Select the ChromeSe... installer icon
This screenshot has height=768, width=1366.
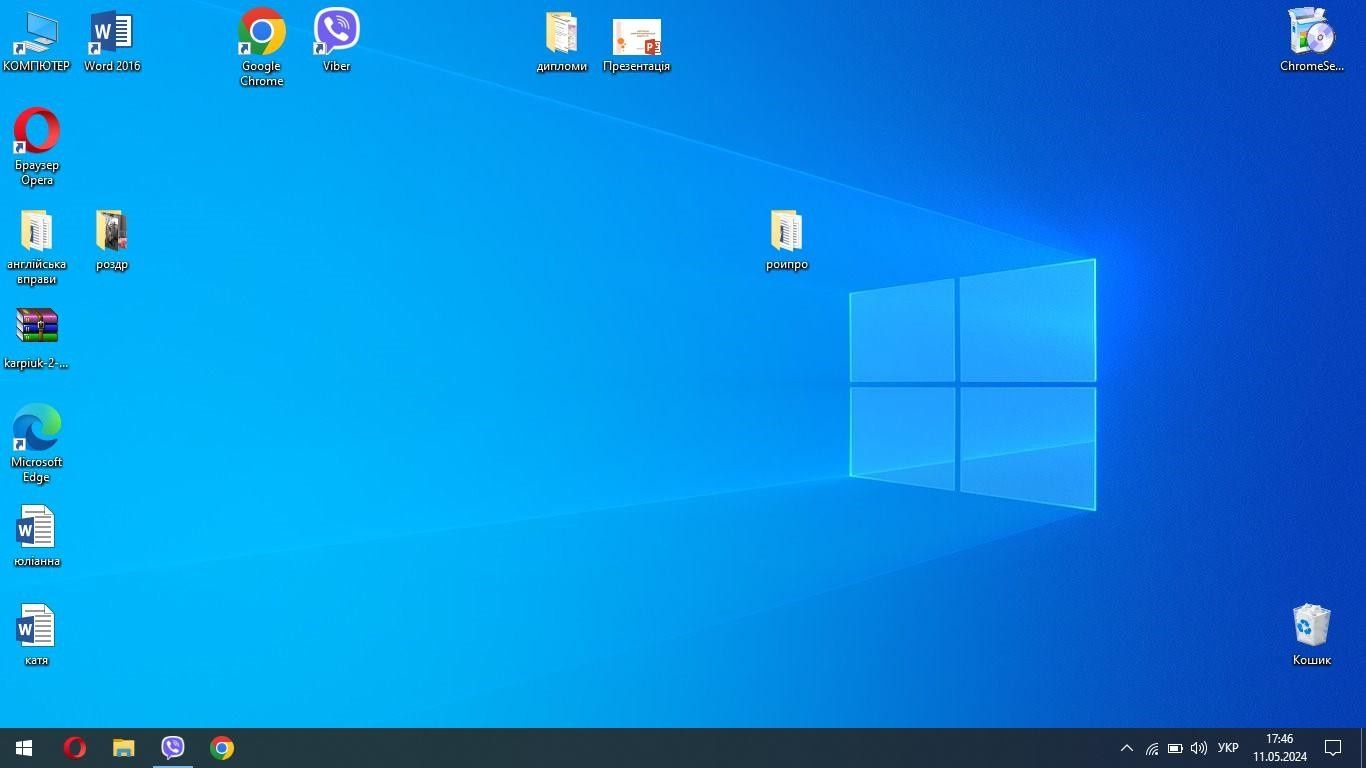[1312, 42]
